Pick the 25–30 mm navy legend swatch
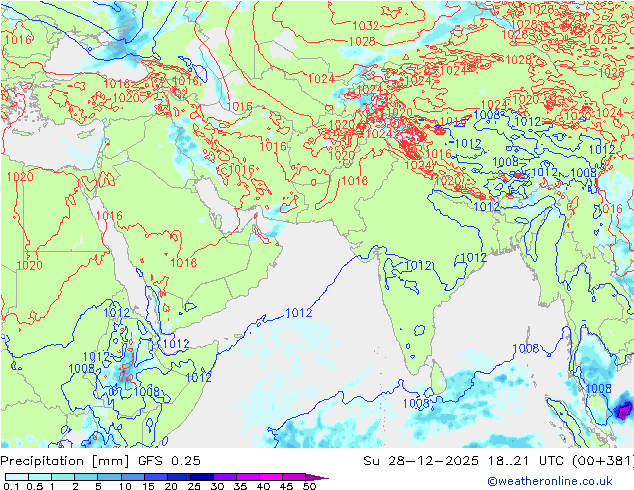Viewport: 634px width, 490px height. 201,477
